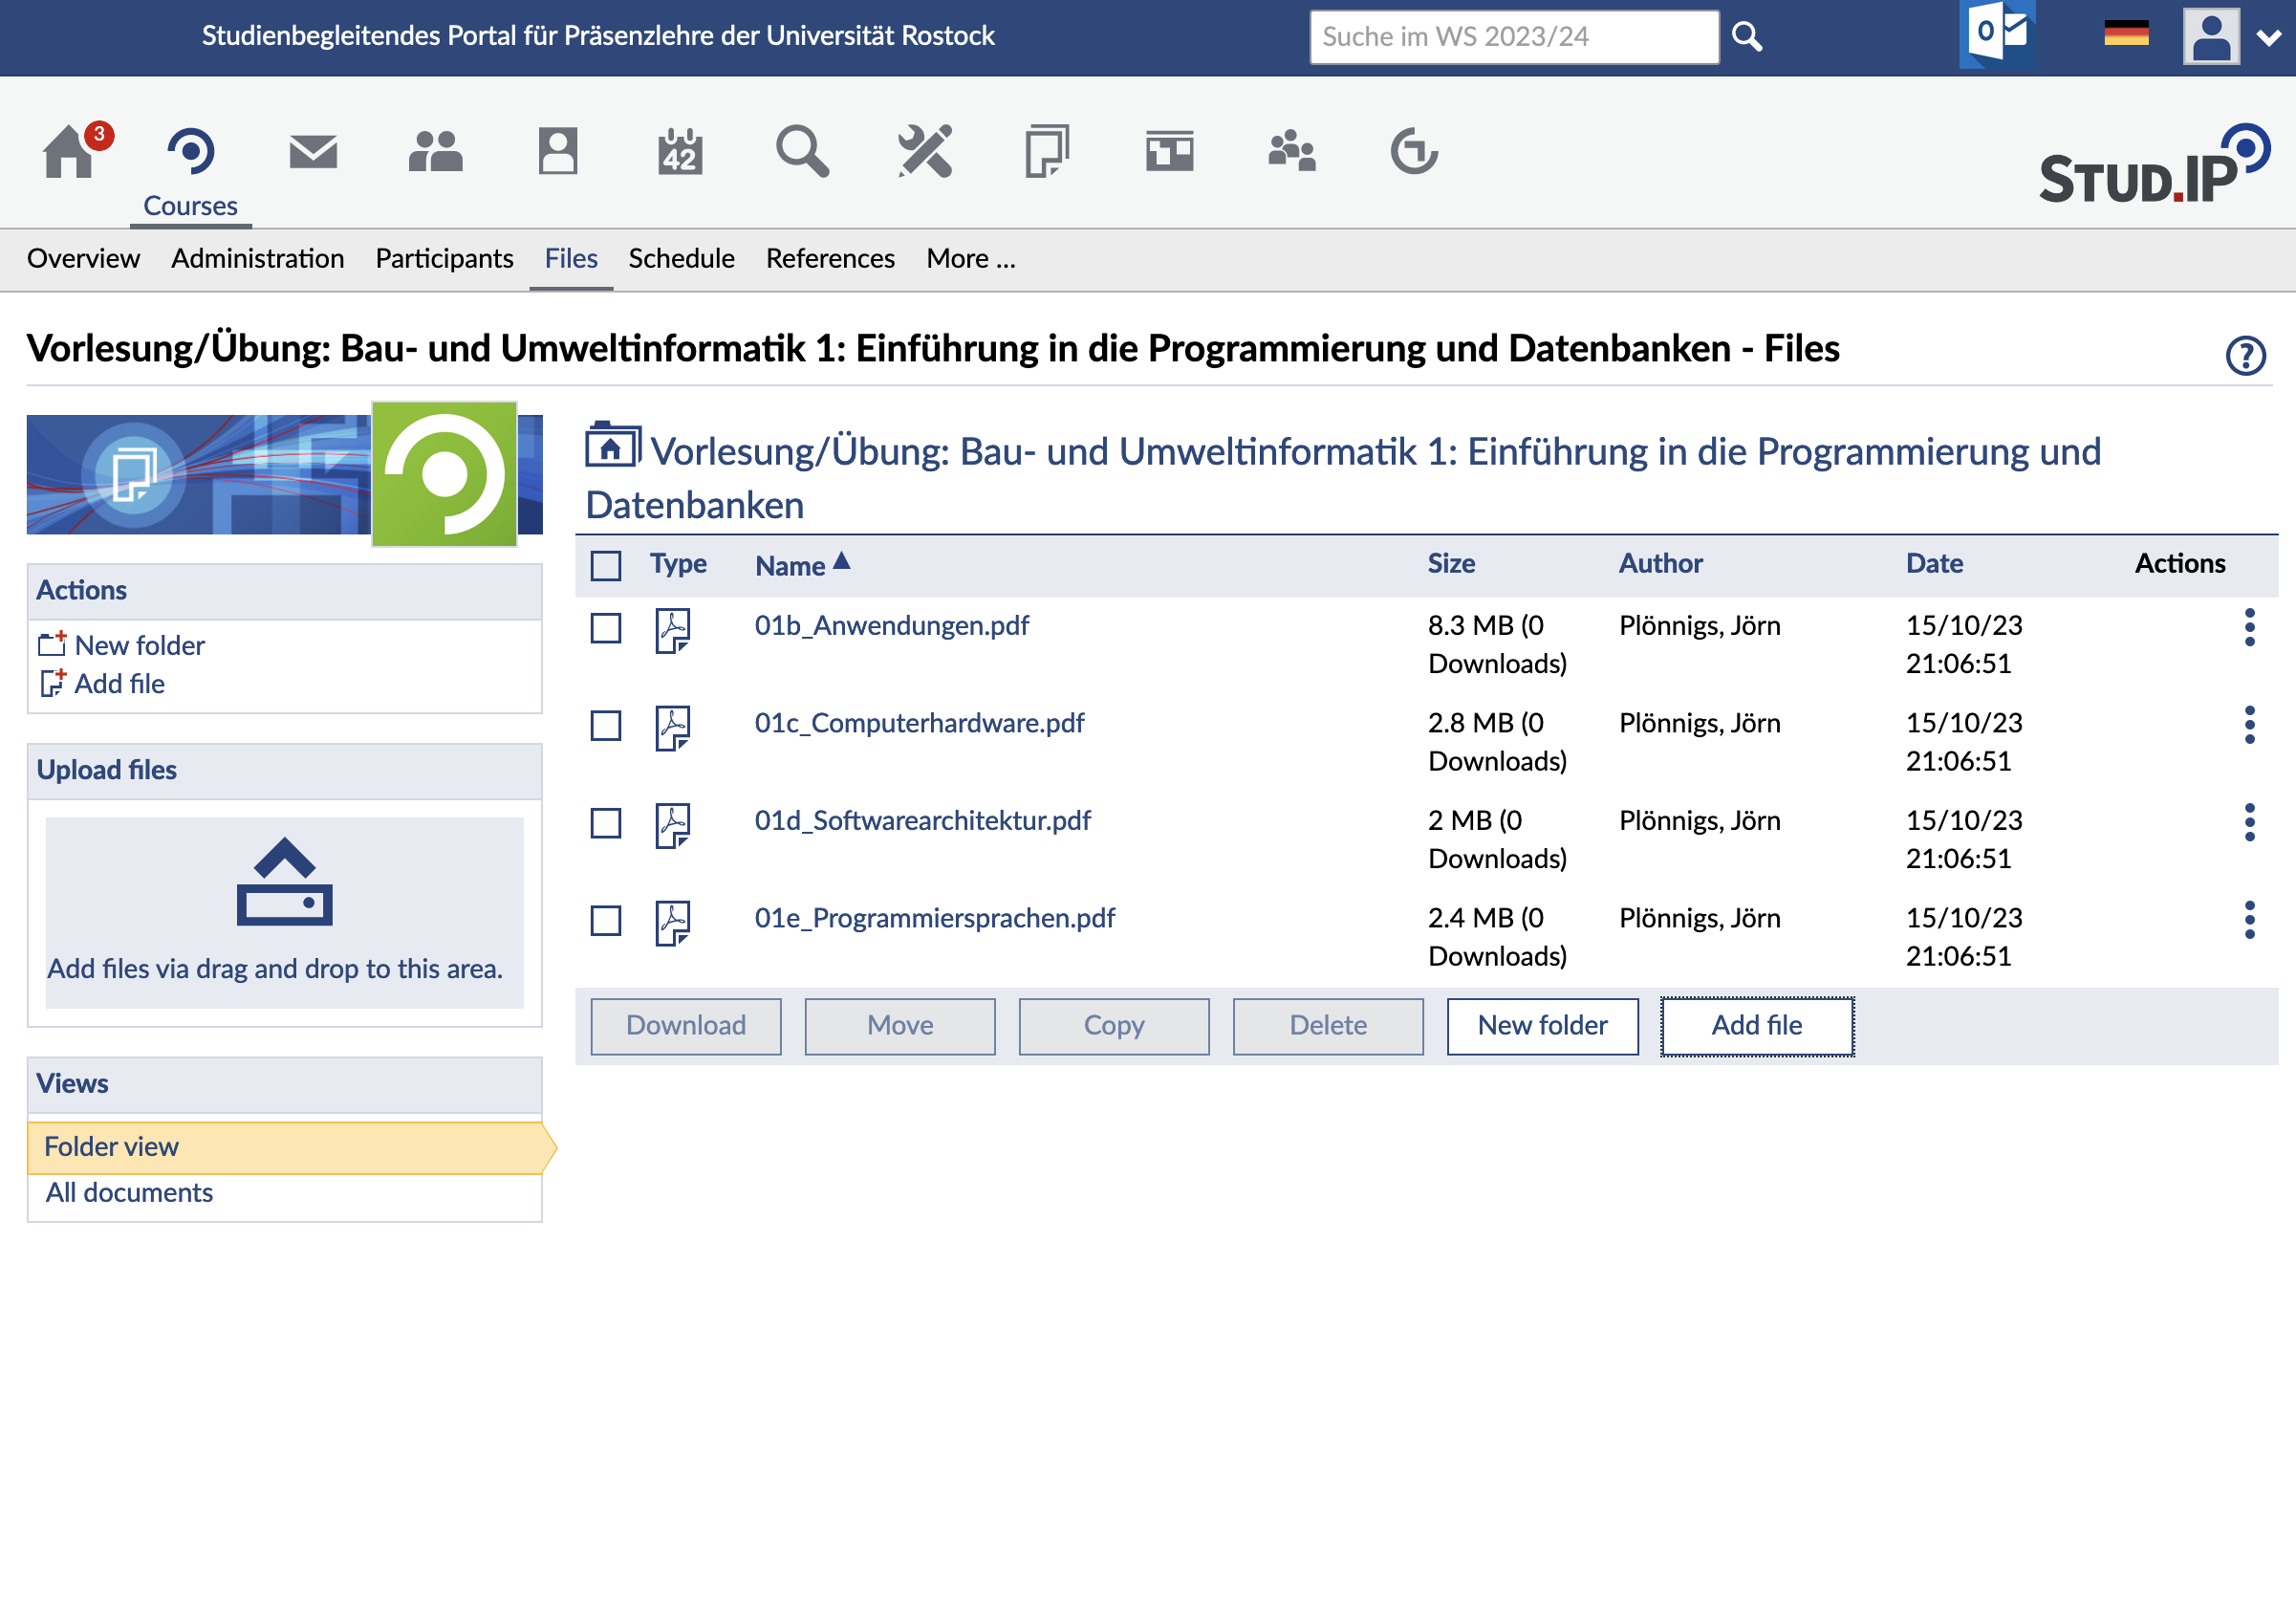Click the Tools wrench and pencil icon
Image resolution: width=2296 pixels, height=1612 pixels.
(x=924, y=152)
